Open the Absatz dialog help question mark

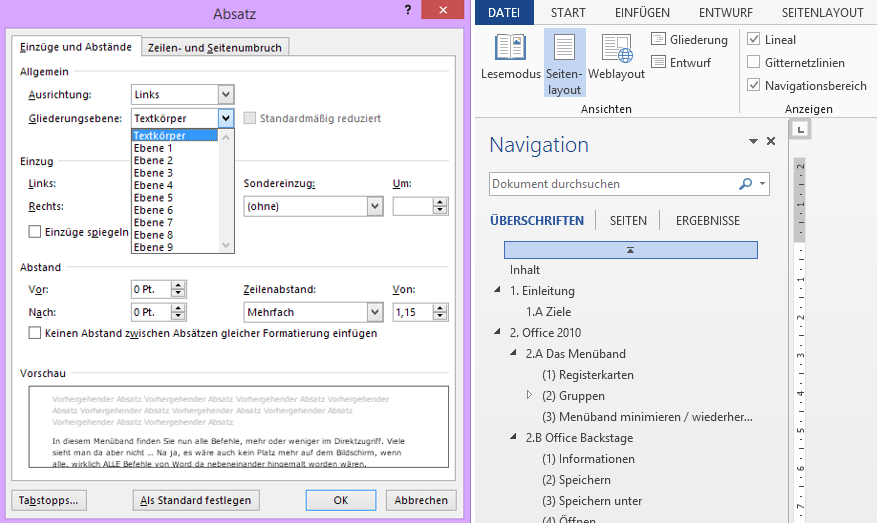coord(408,10)
